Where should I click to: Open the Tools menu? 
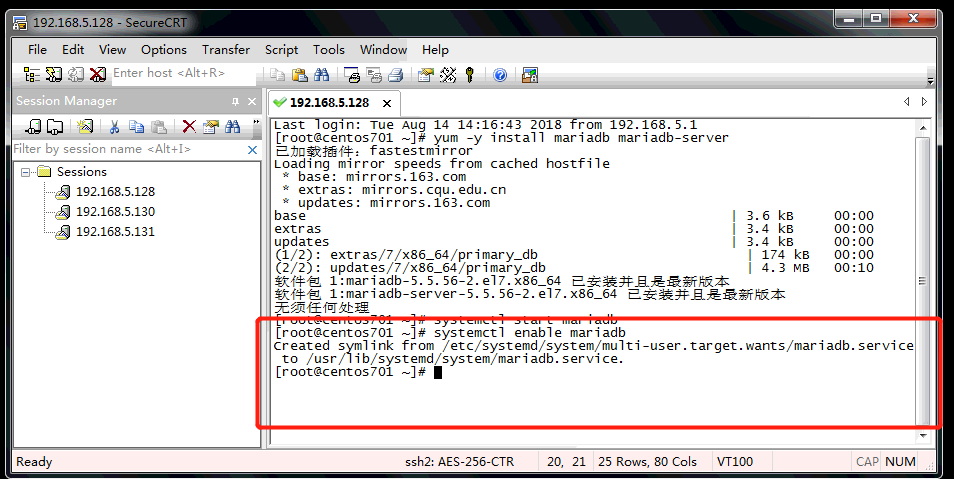pos(329,50)
